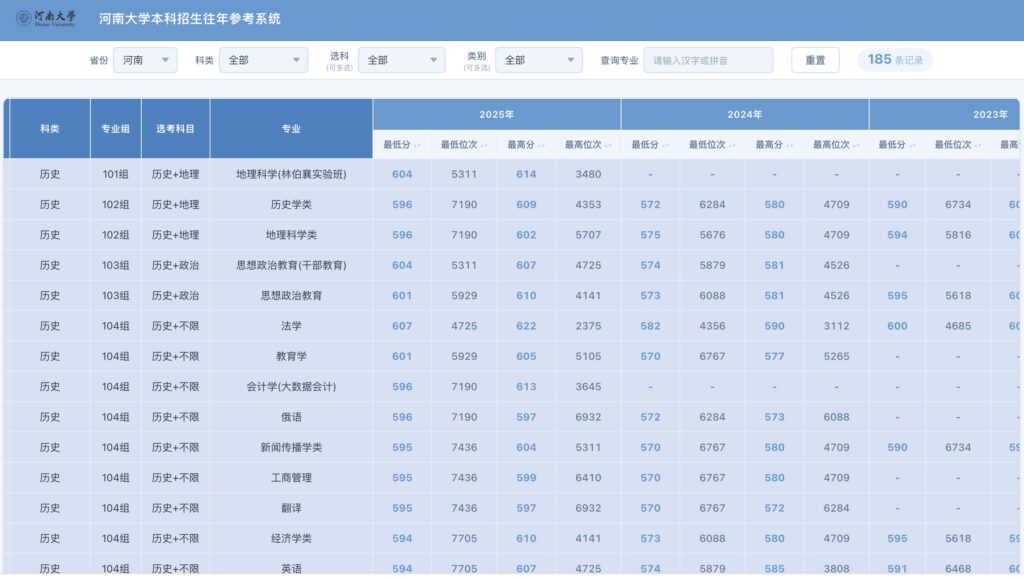Open the 科类 dropdown
This screenshot has width=1024, height=580.
tap(263, 60)
